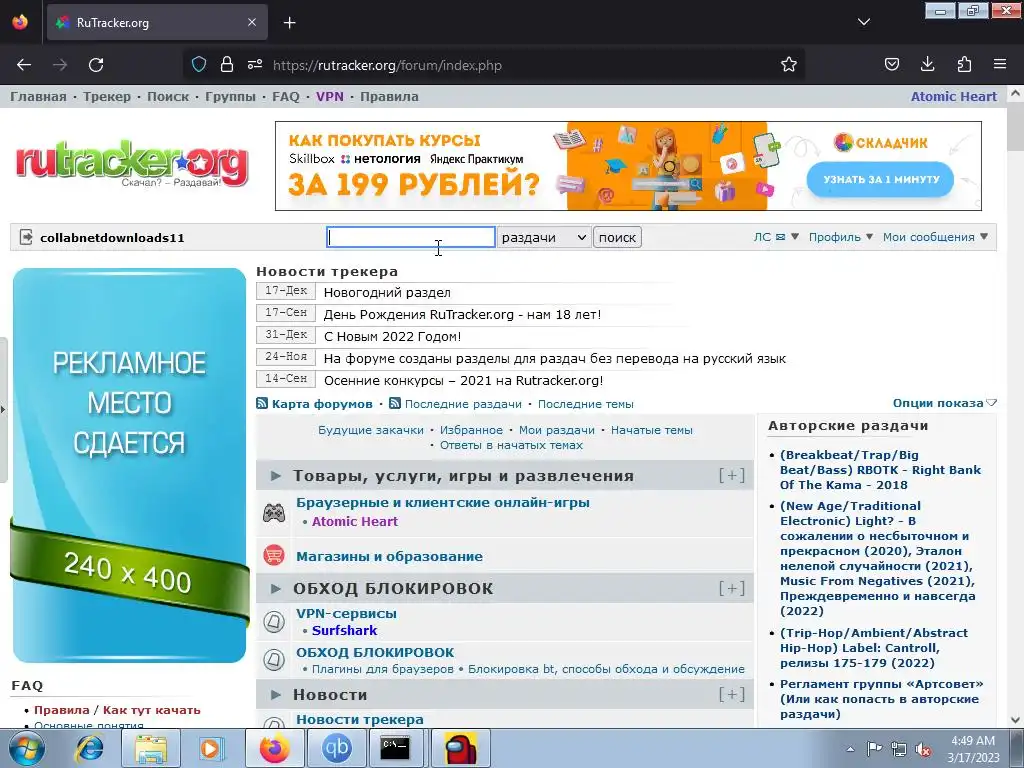Click [+] toggle on Товары, услуги row
The height and width of the screenshot is (768, 1024).
(731, 475)
